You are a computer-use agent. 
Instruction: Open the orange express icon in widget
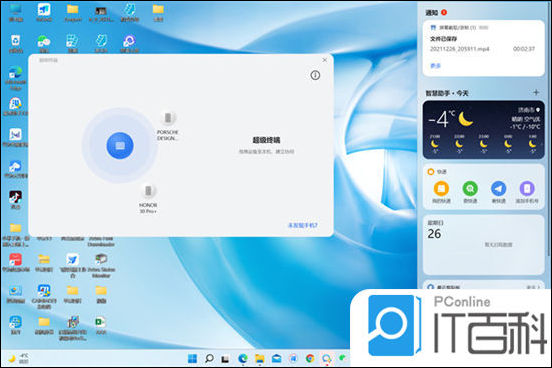[x=441, y=188]
